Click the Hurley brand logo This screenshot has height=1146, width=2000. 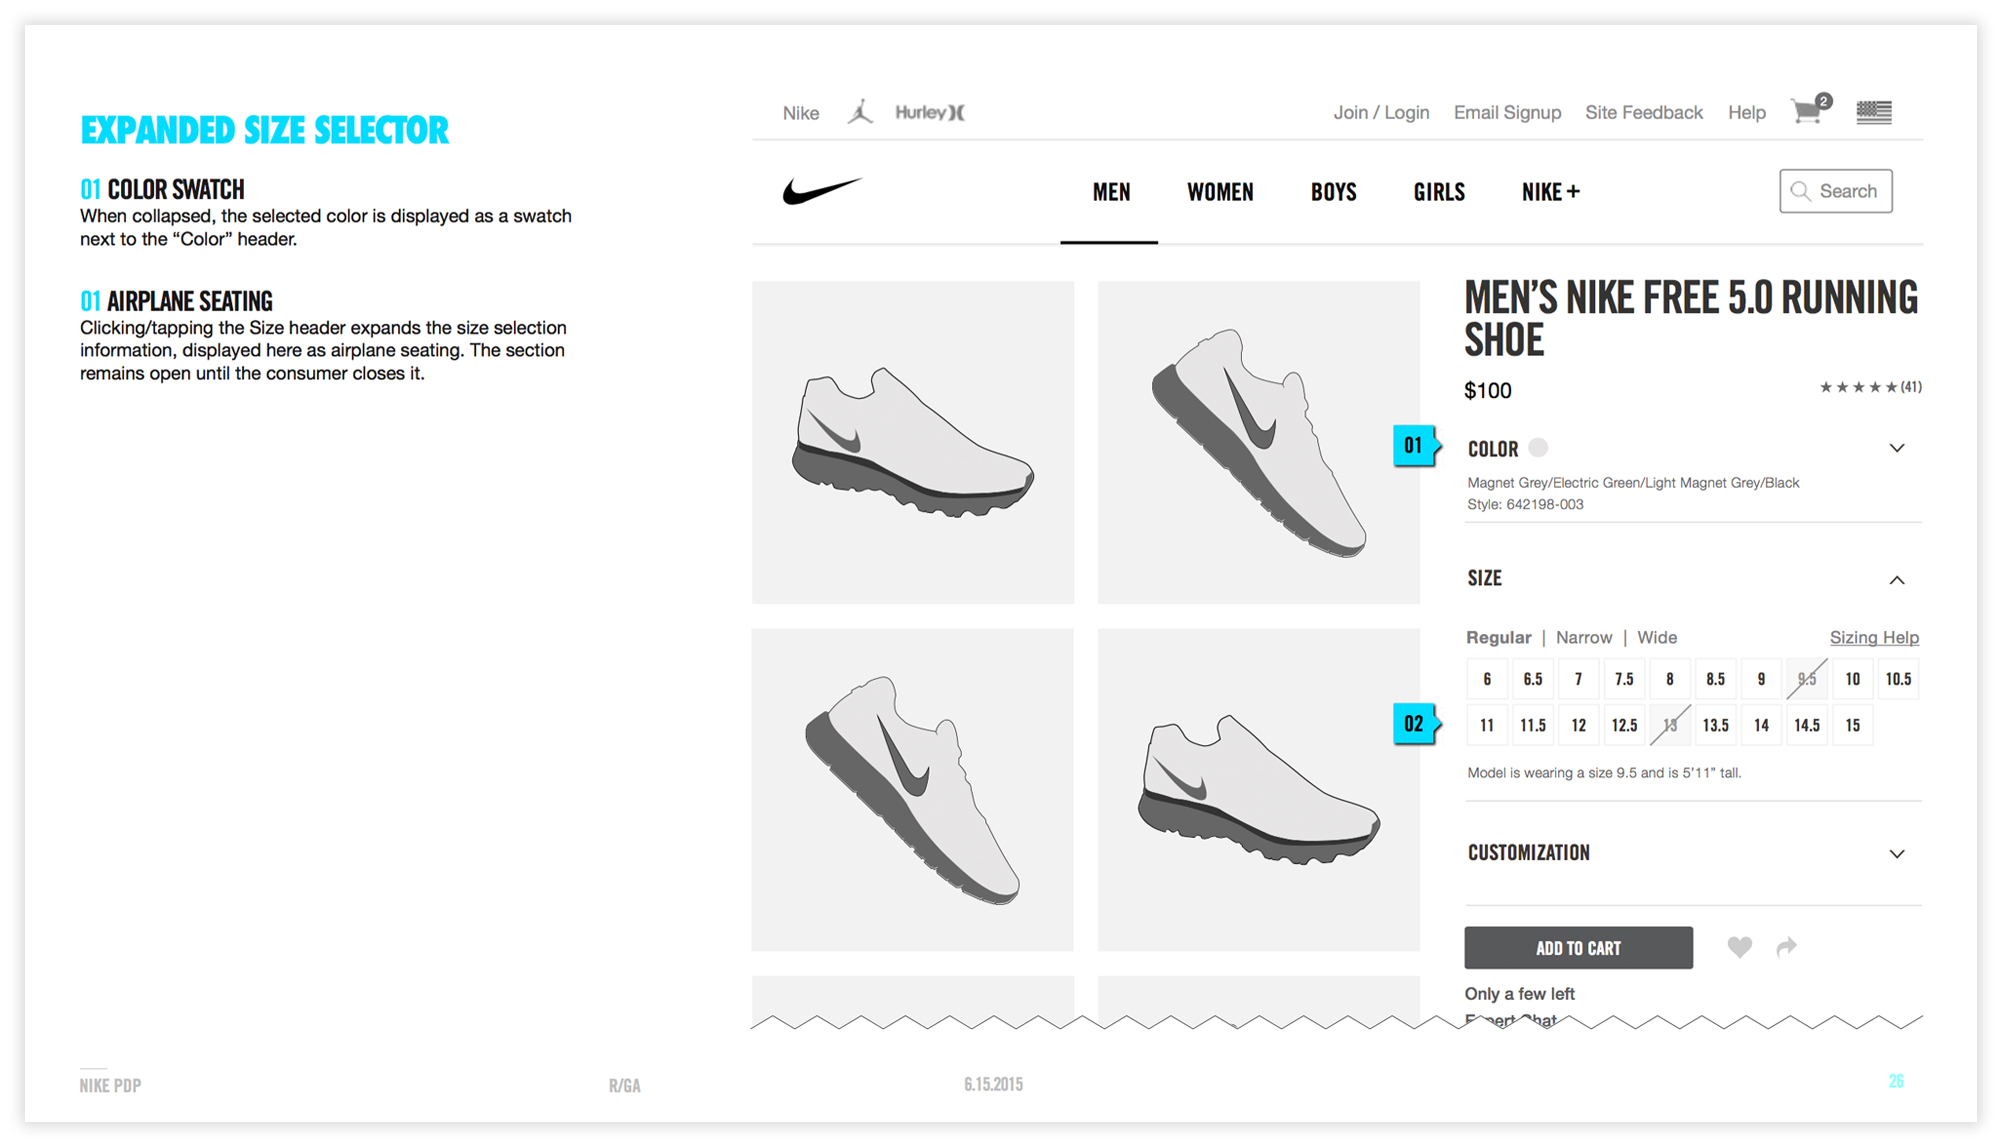(x=929, y=112)
